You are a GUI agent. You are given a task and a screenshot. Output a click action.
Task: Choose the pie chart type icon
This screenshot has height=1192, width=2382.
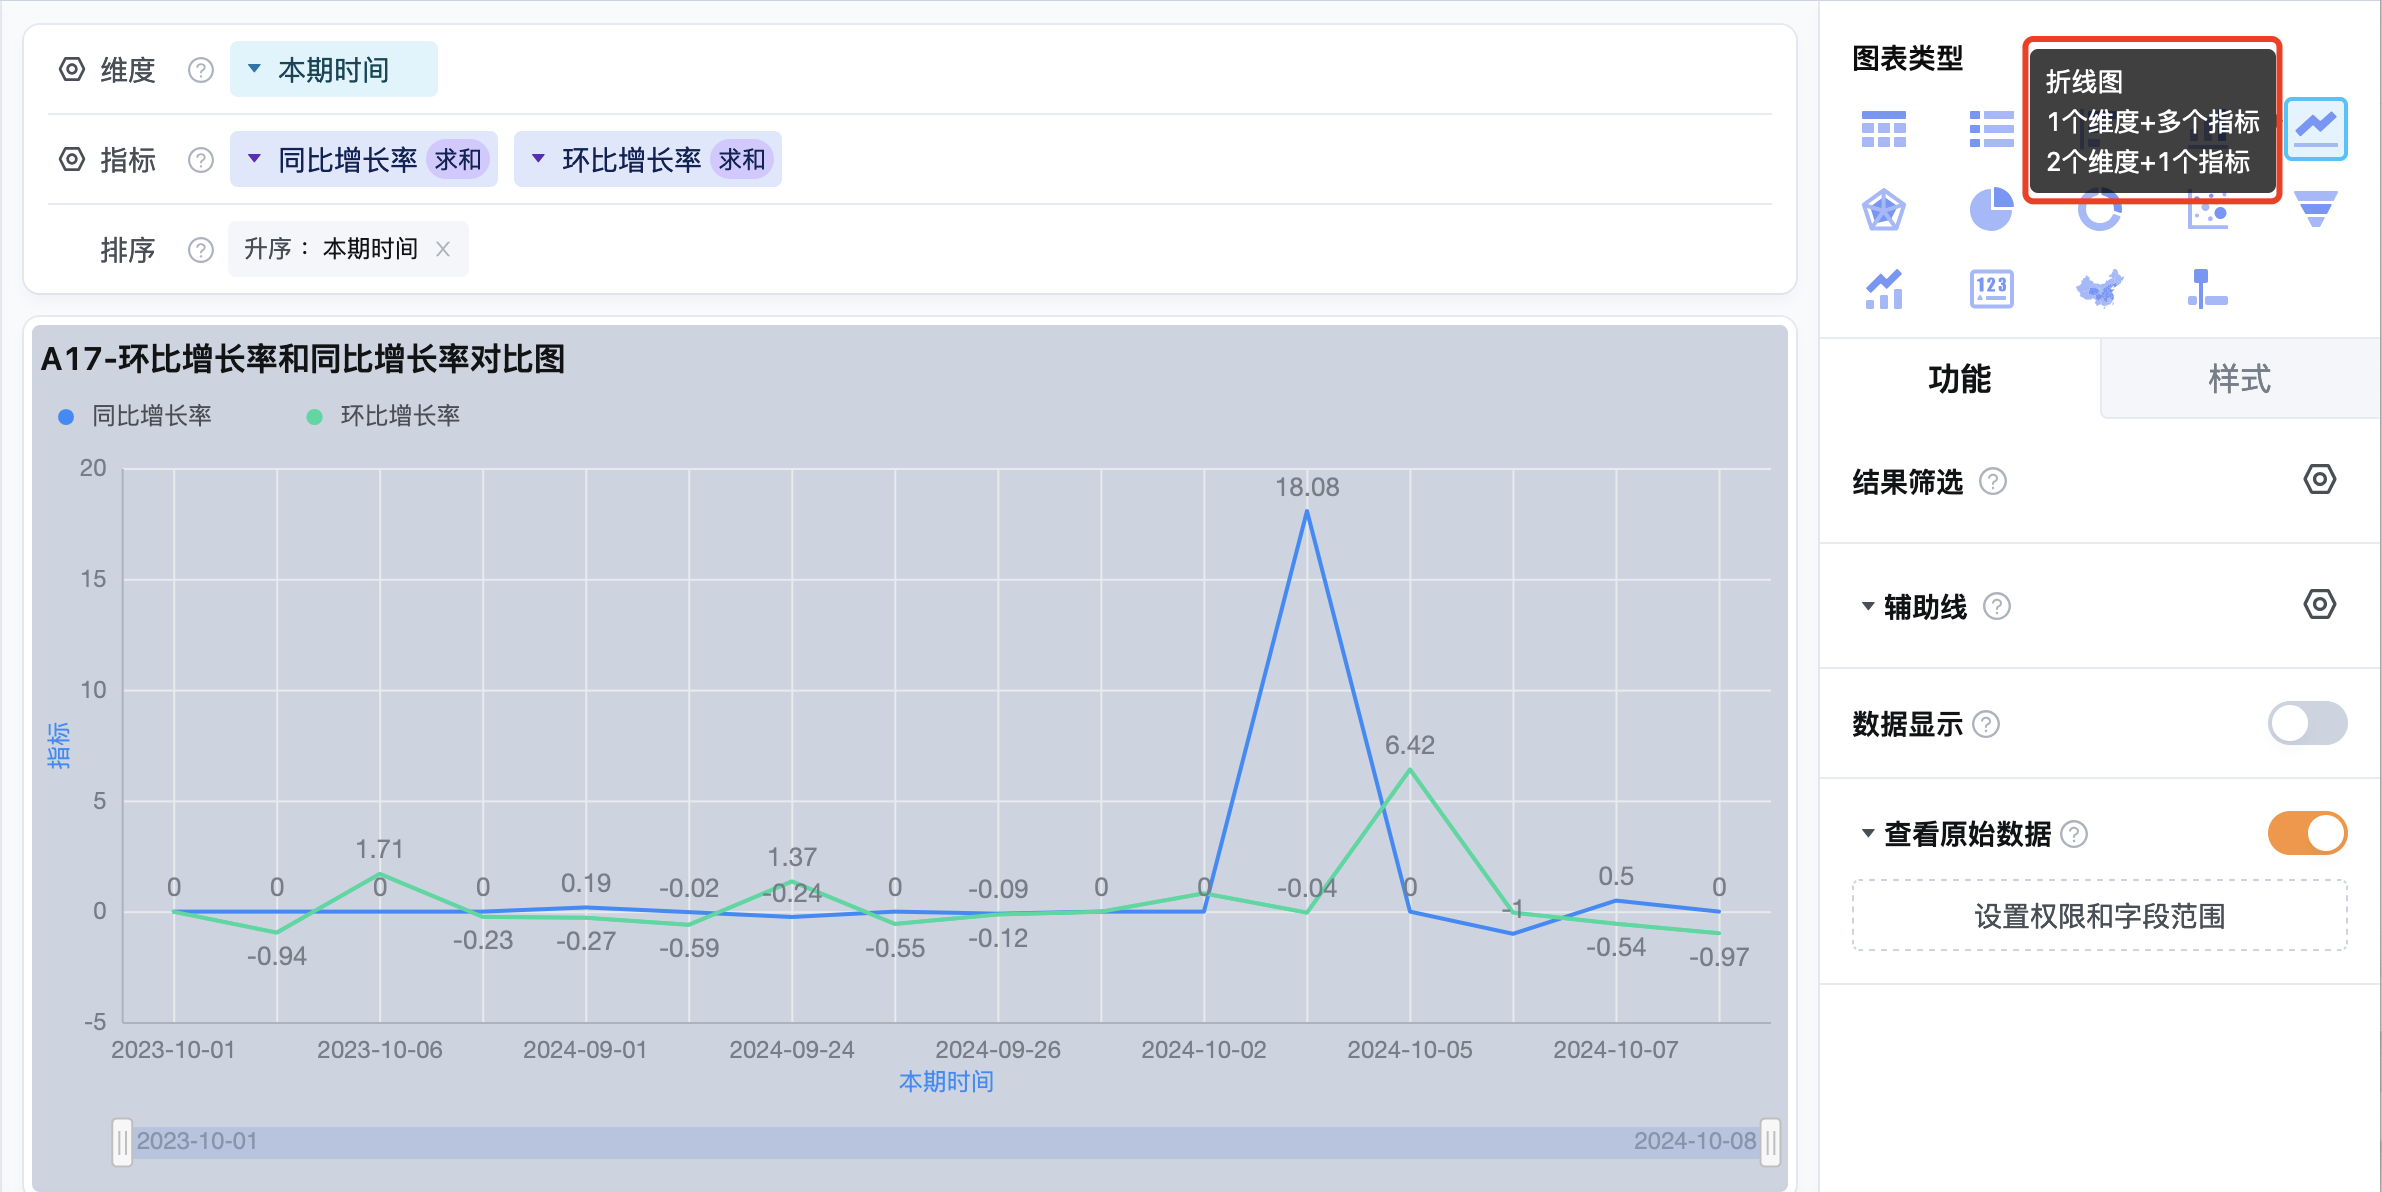coord(1991,210)
